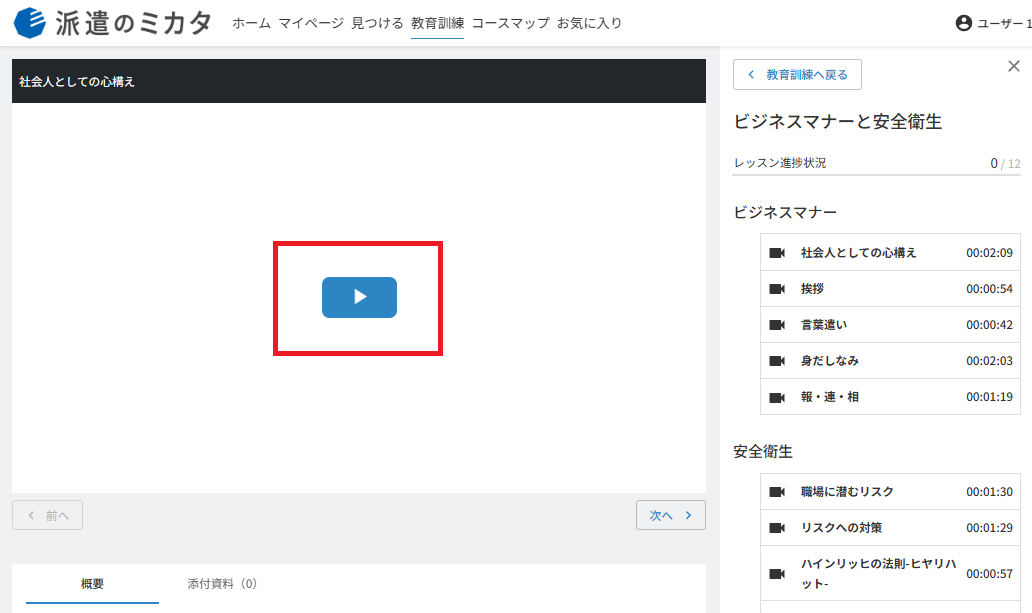Play the lesson video

[359, 297]
